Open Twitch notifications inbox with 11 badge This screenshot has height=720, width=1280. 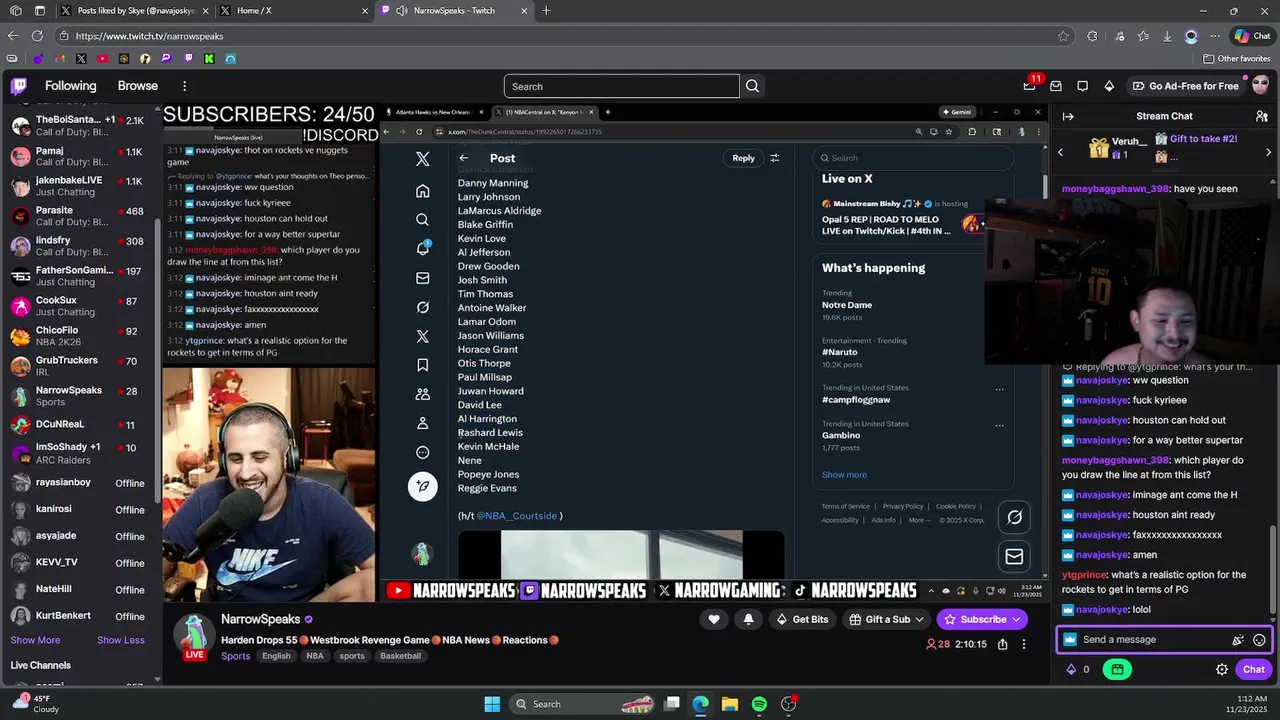click(1029, 86)
